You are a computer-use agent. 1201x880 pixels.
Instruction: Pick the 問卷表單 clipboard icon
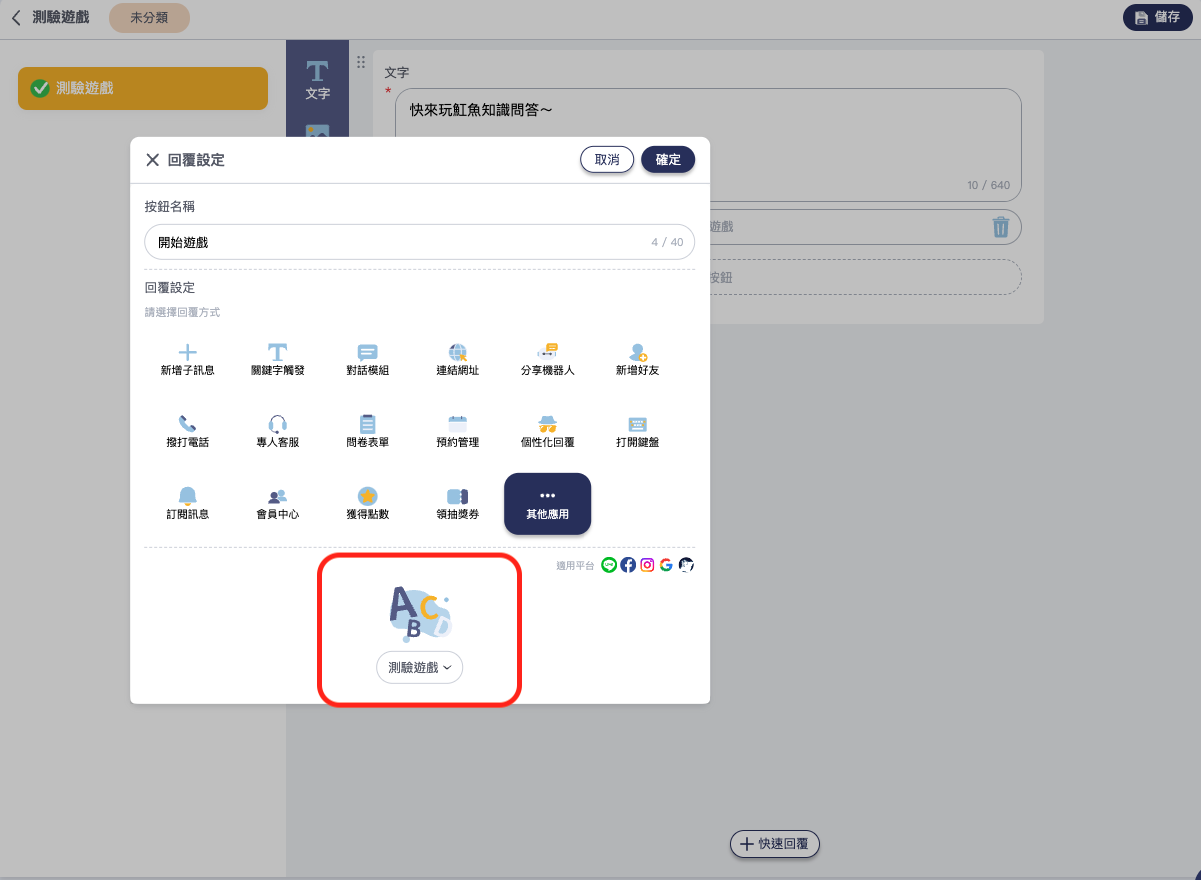pyautogui.click(x=367, y=424)
